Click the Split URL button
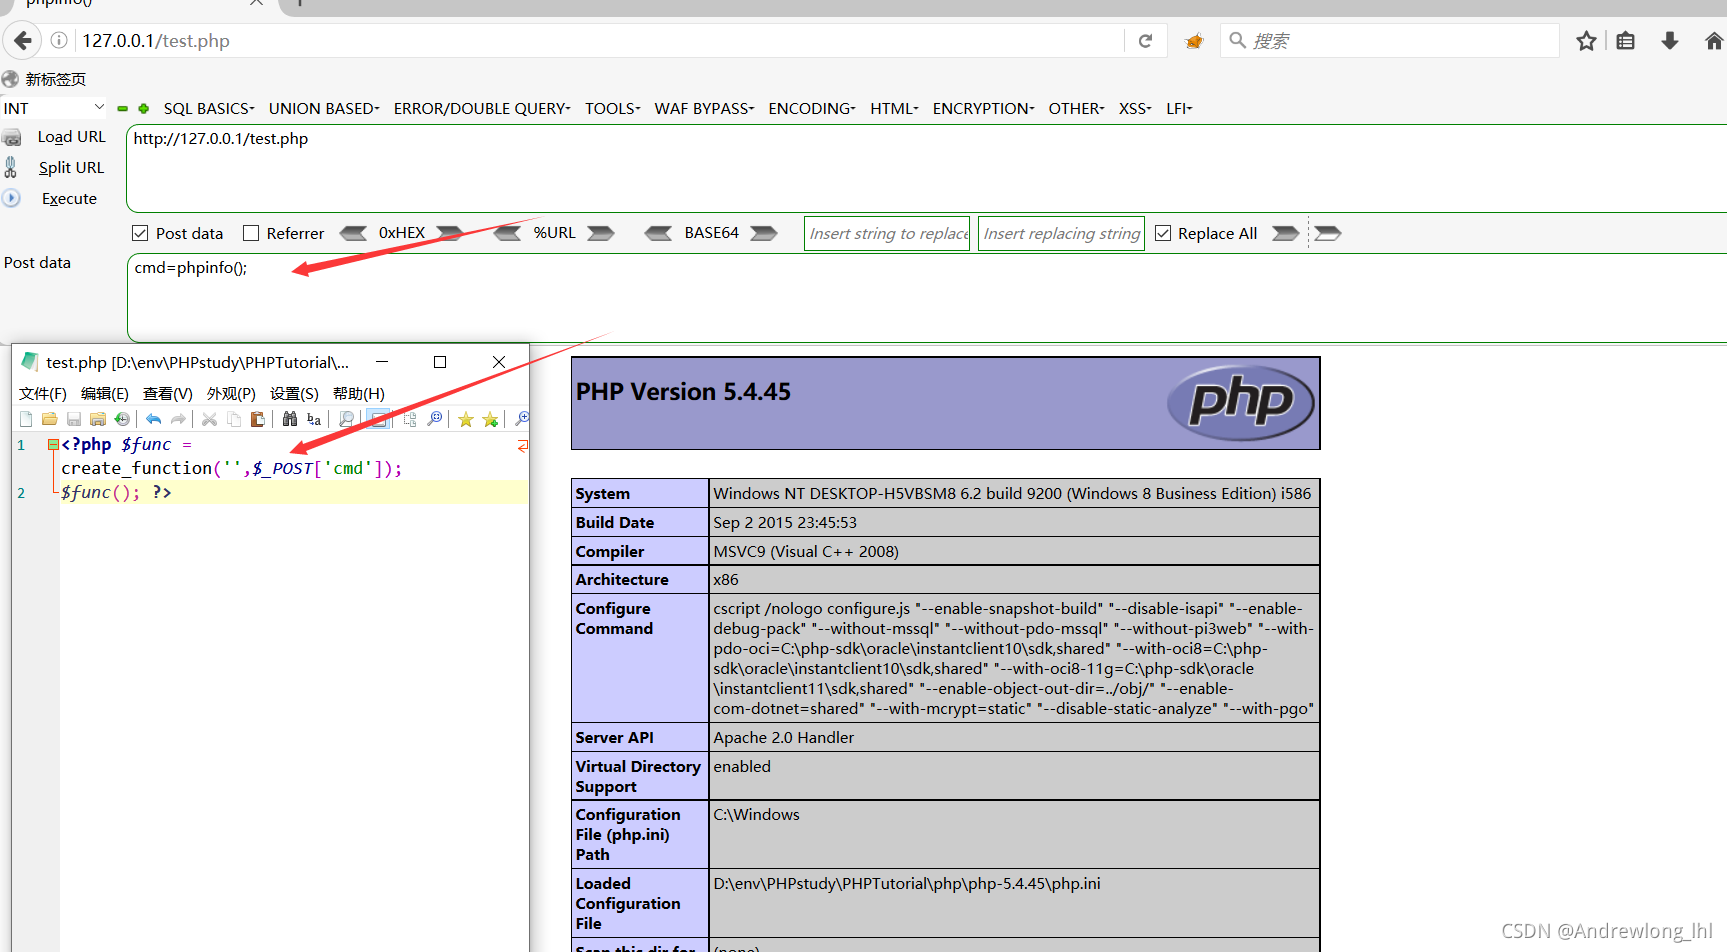This screenshot has height=952, width=1727. point(55,168)
